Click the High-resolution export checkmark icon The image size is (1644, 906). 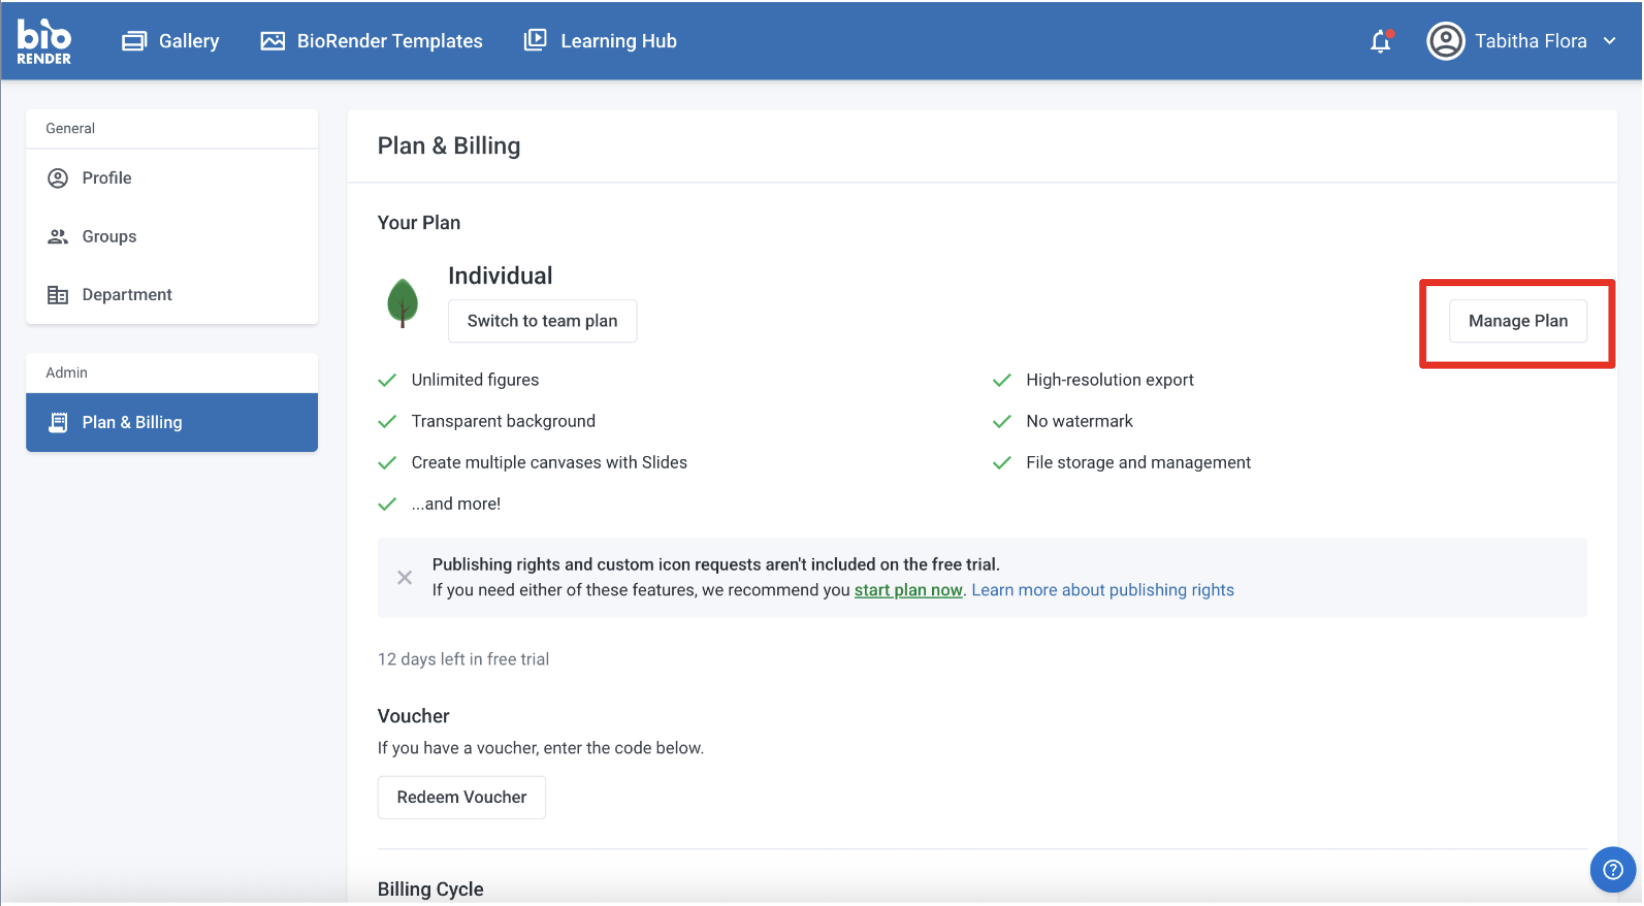click(x=1001, y=380)
